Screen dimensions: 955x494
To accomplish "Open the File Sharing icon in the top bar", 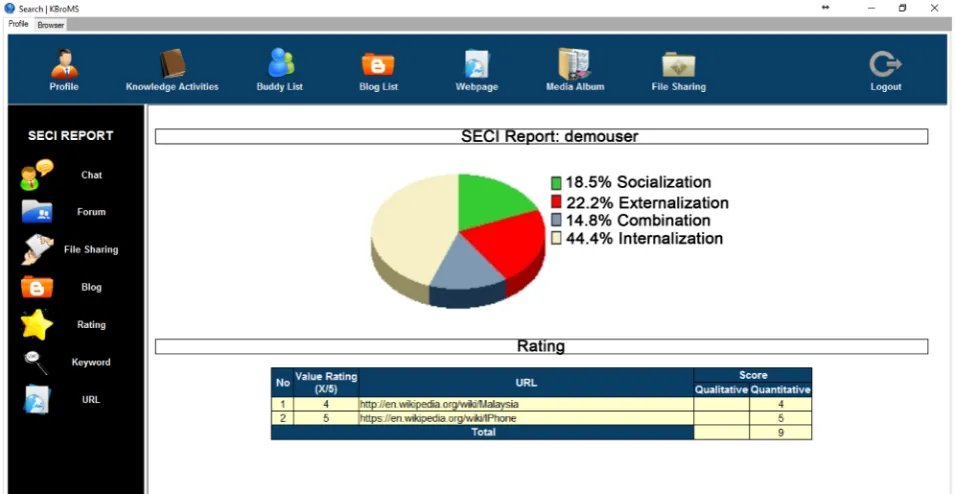I will 678,64.
